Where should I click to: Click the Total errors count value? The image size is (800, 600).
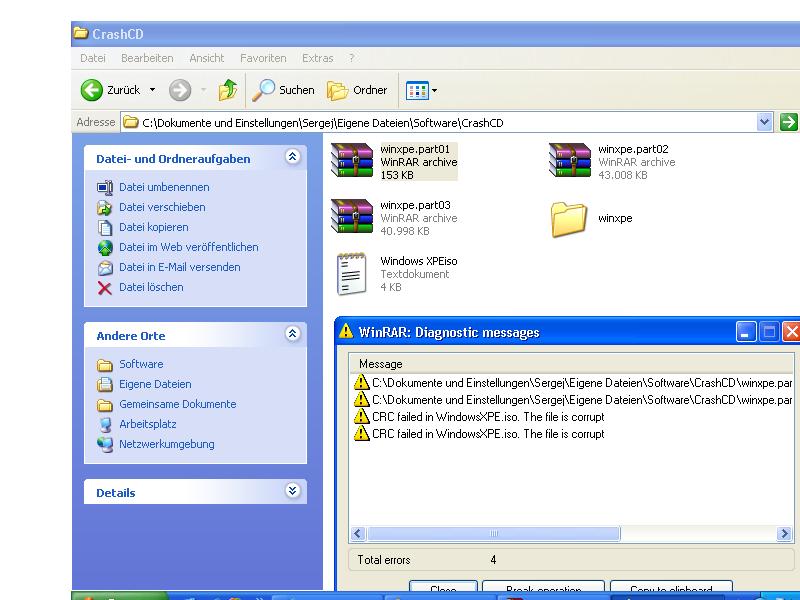[493, 560]
